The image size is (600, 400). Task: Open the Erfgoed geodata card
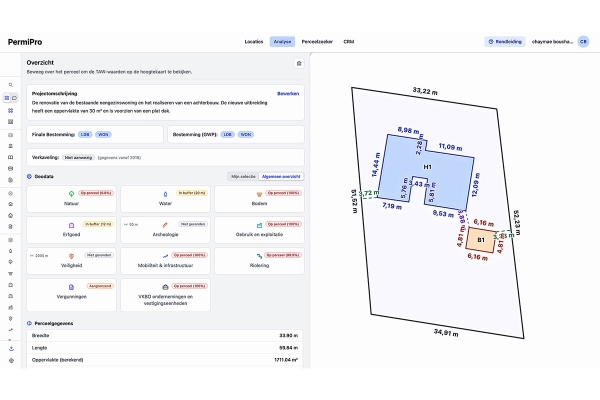72,230
